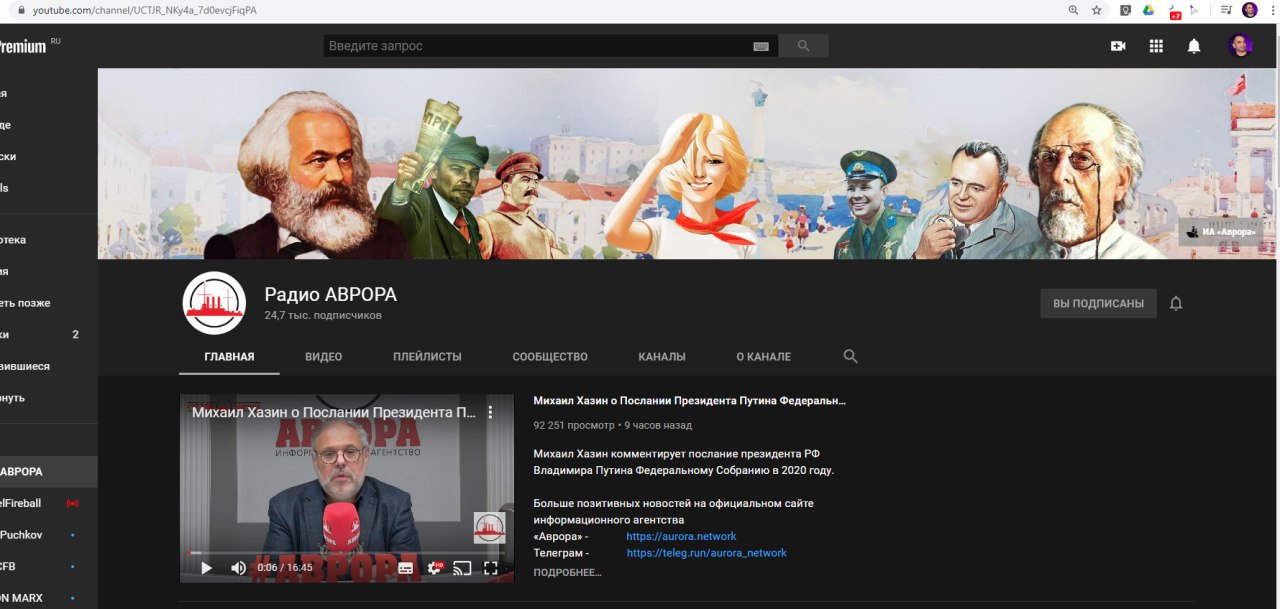Toggle subtitles on the video player
Screen dimensions: 1280x609
coord(405,568)
